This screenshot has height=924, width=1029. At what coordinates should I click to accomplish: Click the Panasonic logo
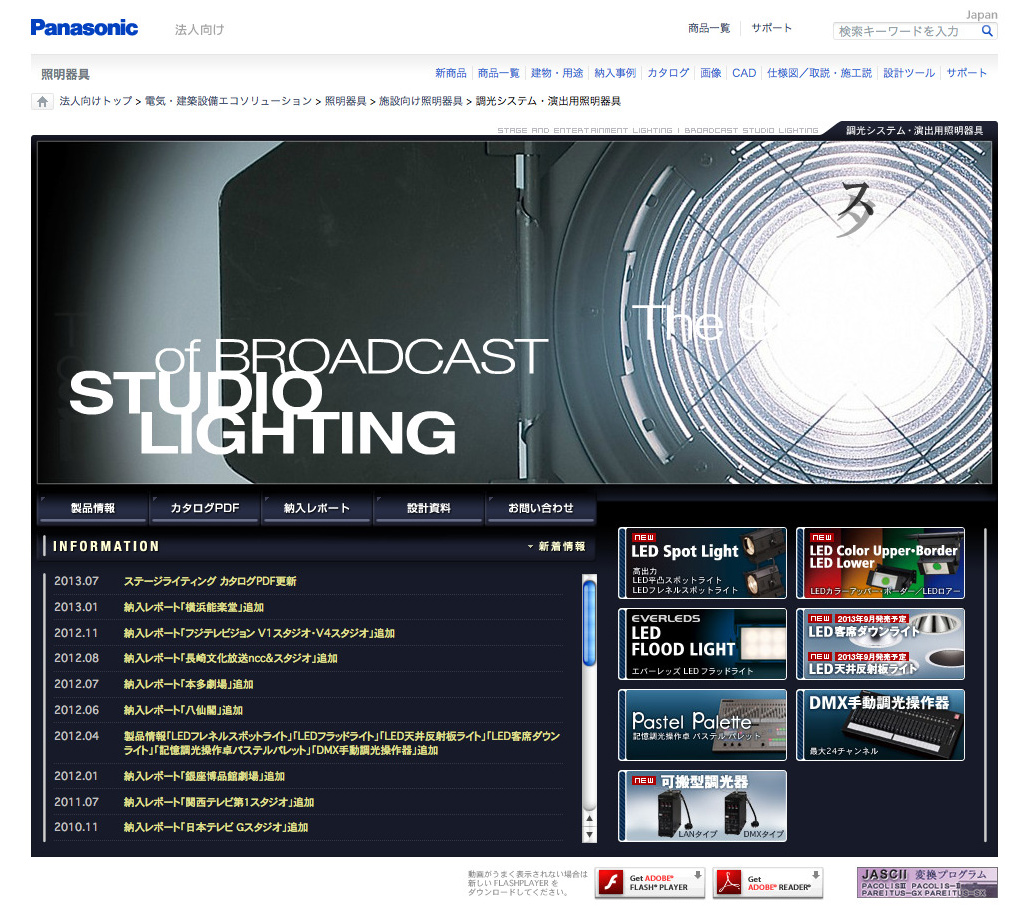(x=84, y=28)
